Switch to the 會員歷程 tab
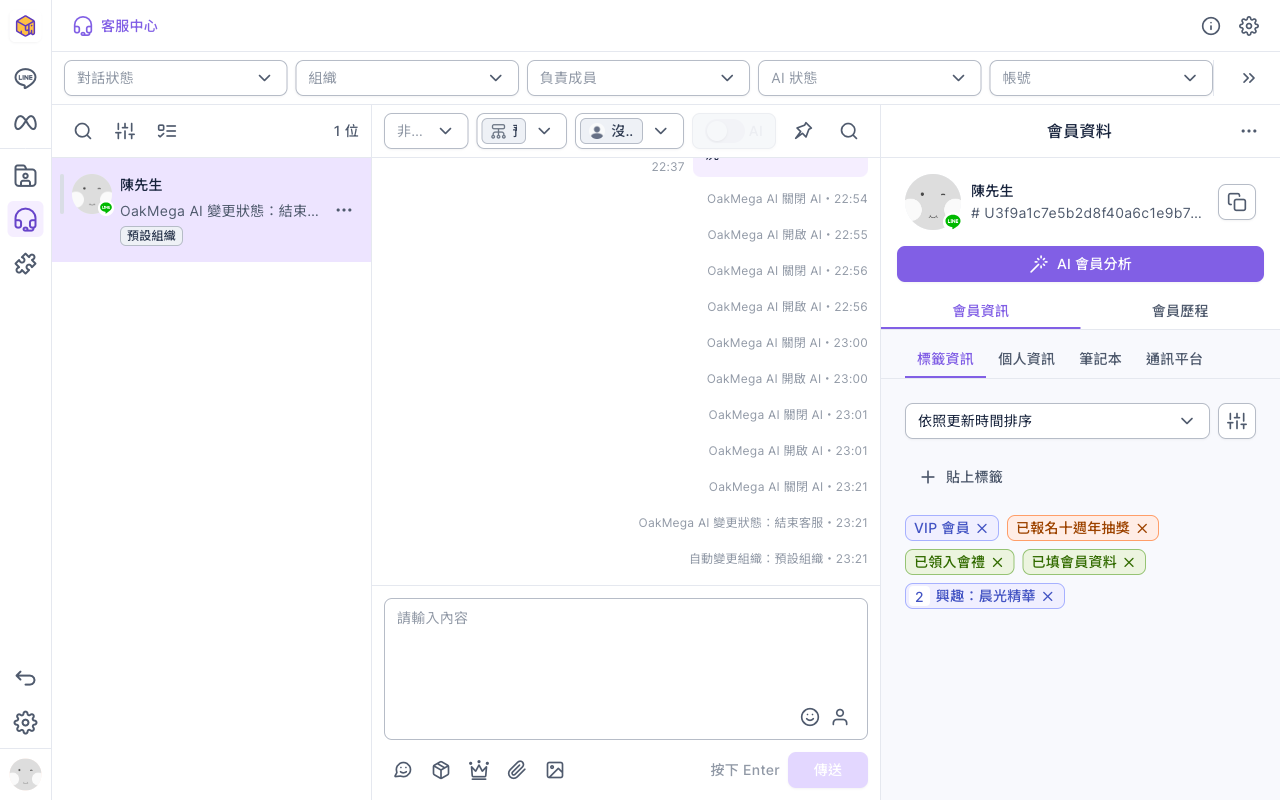 pyautogui.click(x=1180, y=311)
